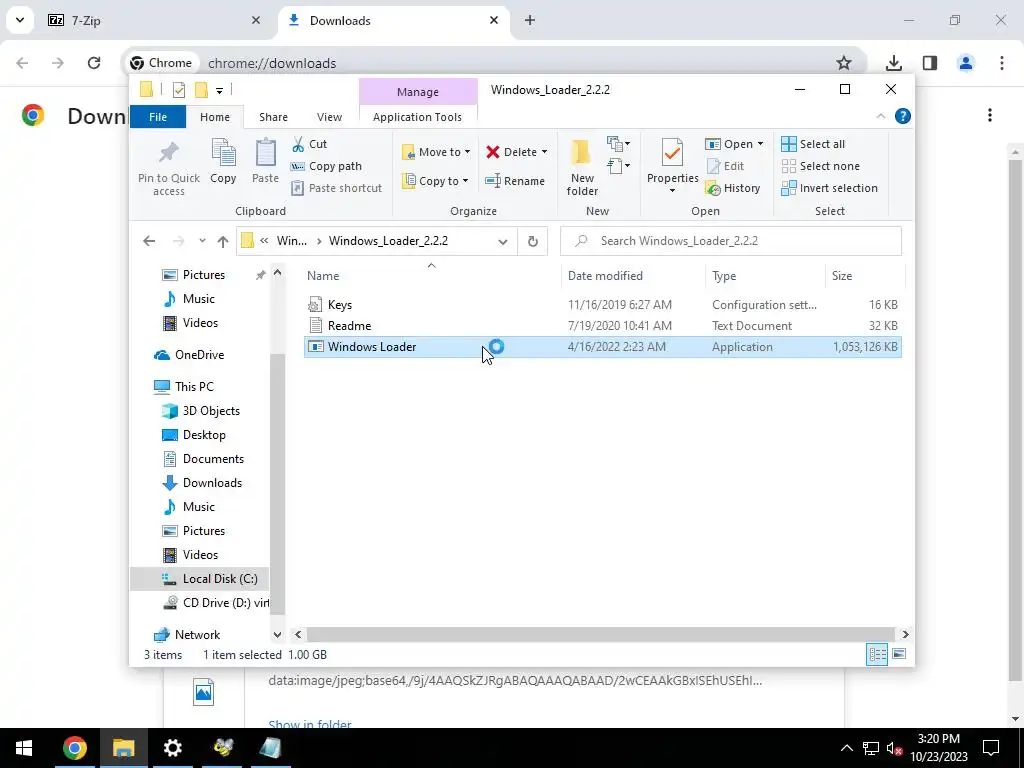
Task: Select the Keys configuration file
Action: point(602,304)
